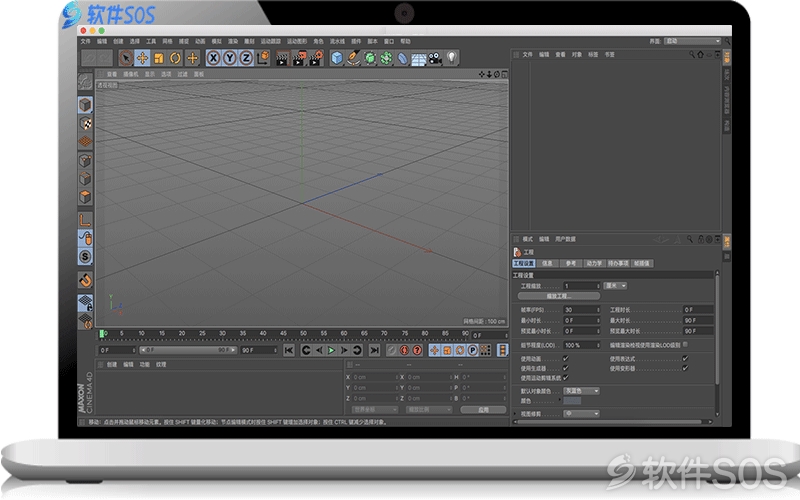Click the timeline preview range slider
This screenshot has width=800, height=500.
(189, 350)
